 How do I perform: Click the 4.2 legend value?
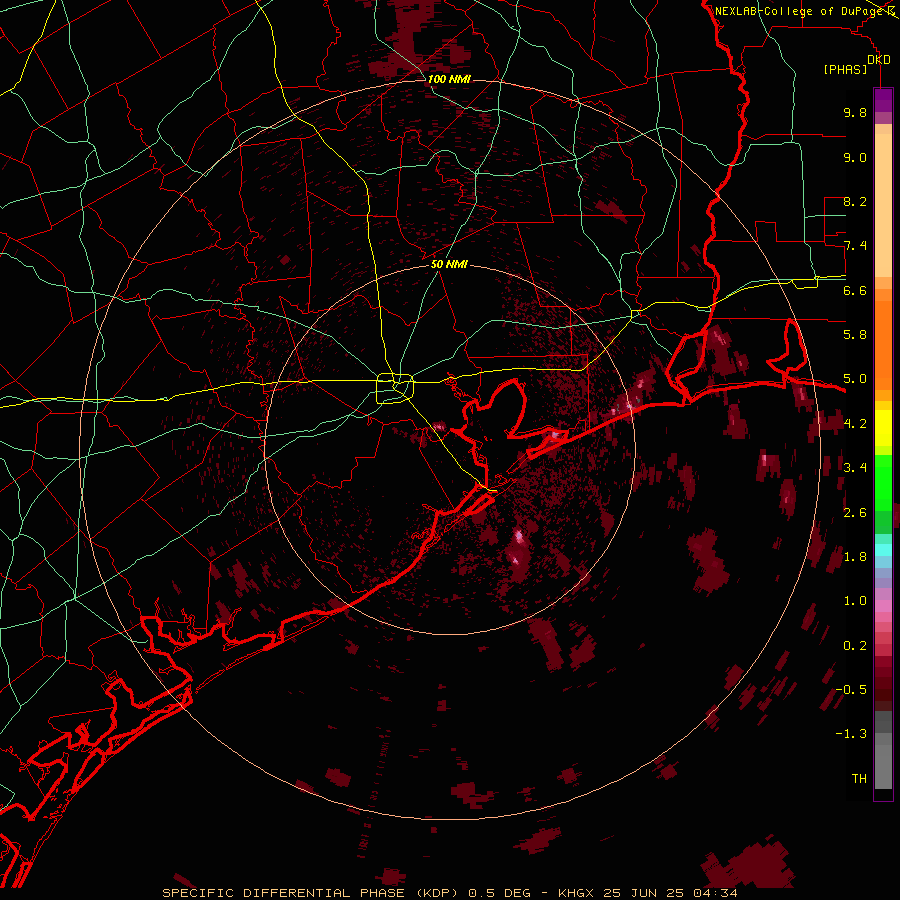[x=855, y=424]
